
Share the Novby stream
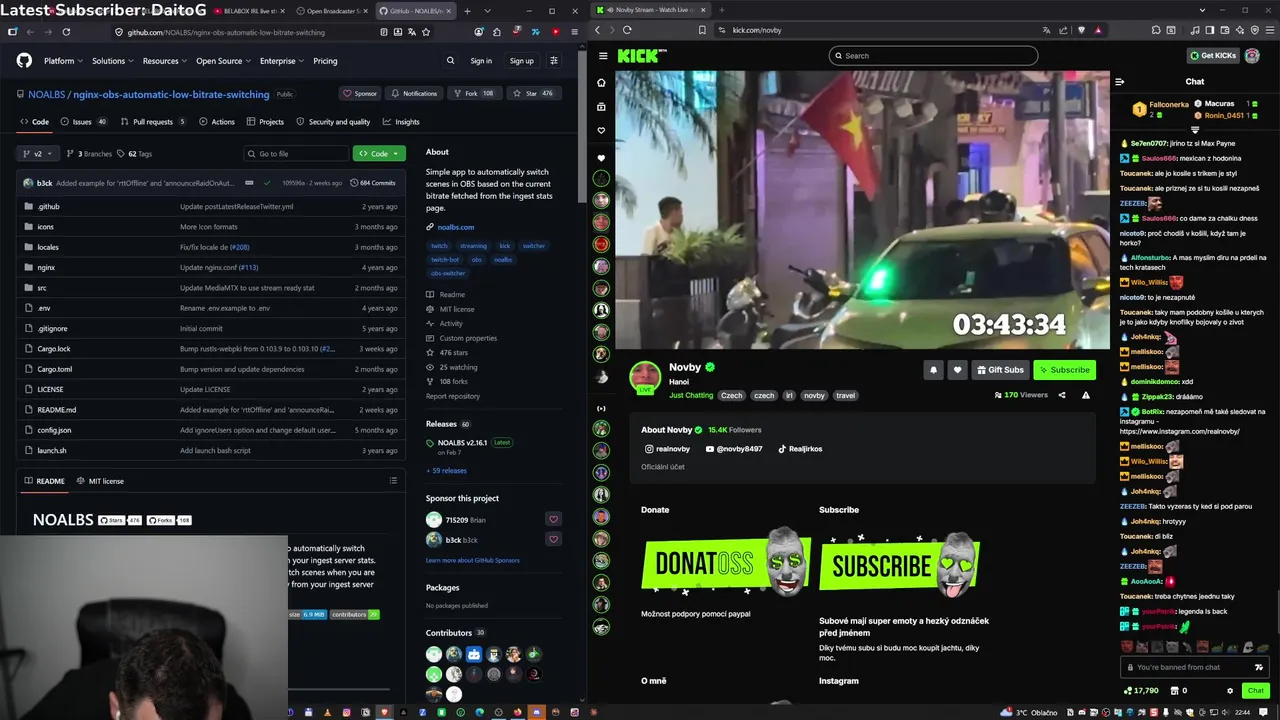[x=1062, y=395]
